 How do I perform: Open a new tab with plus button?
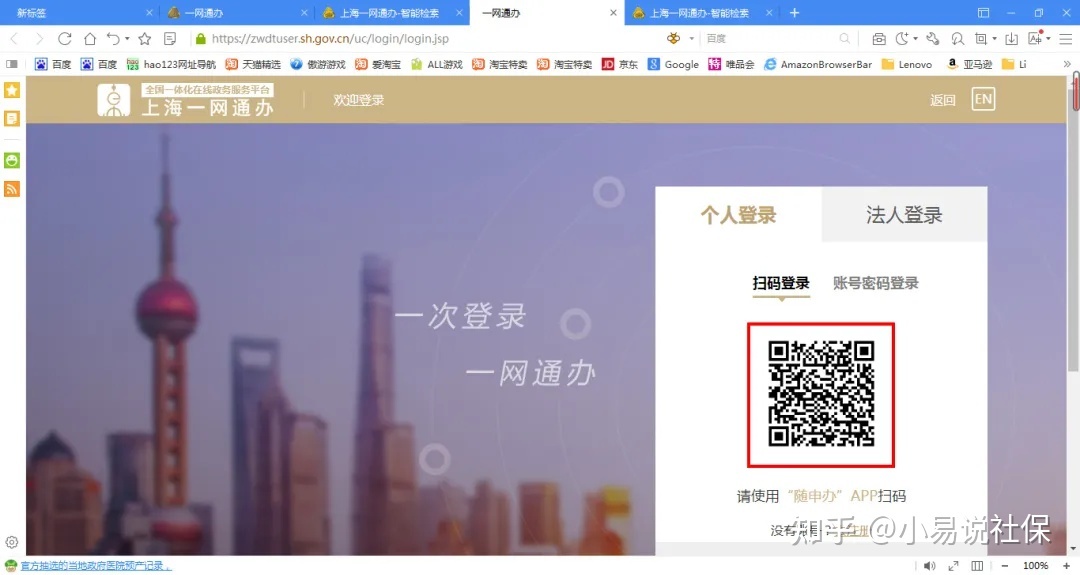(x=794, y=12)
